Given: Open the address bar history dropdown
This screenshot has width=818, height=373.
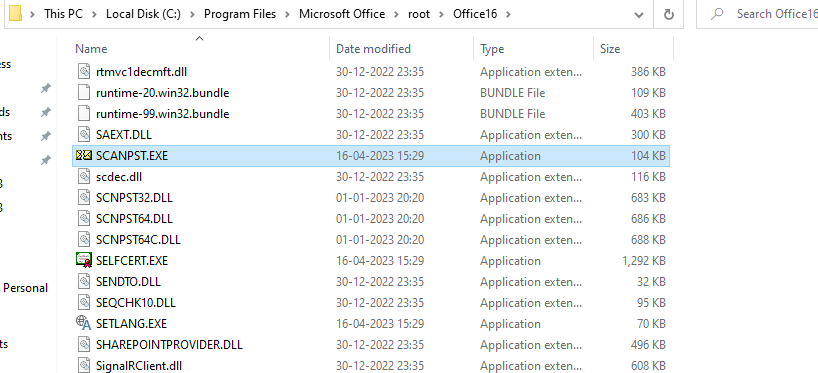Looking at the screenshot, I should pos(639,15).
